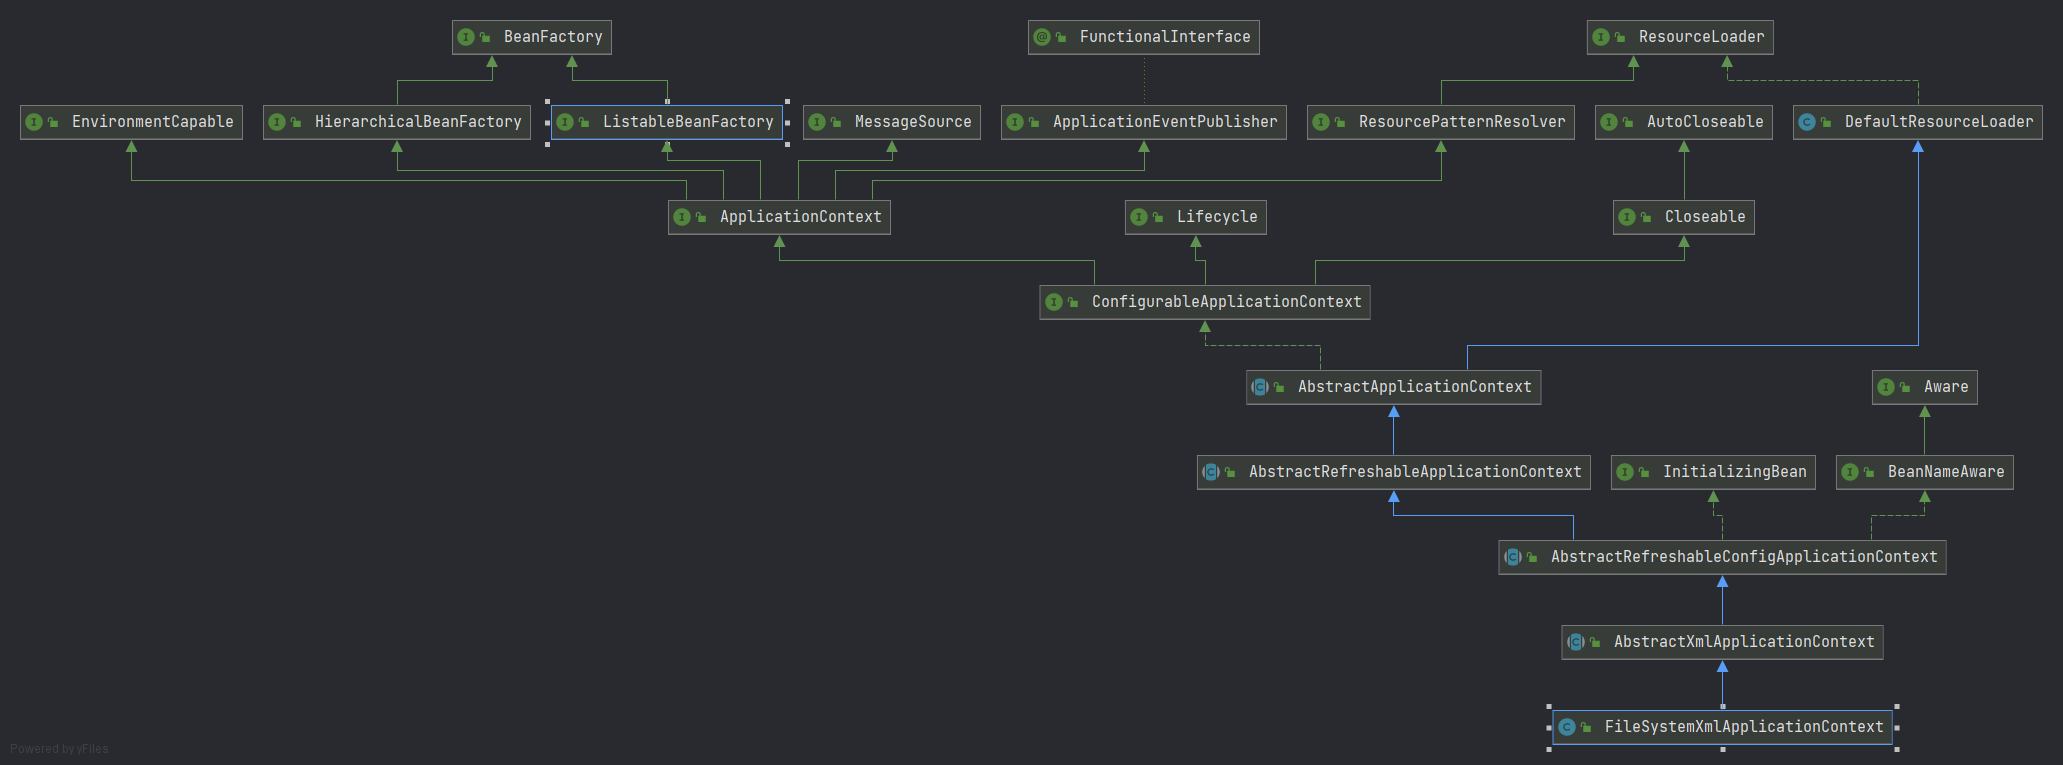Image resolution: width=2063 pixels, height=765 pixels.
Task: Select the AutoCloseable node label
Action: [1705, 122]
